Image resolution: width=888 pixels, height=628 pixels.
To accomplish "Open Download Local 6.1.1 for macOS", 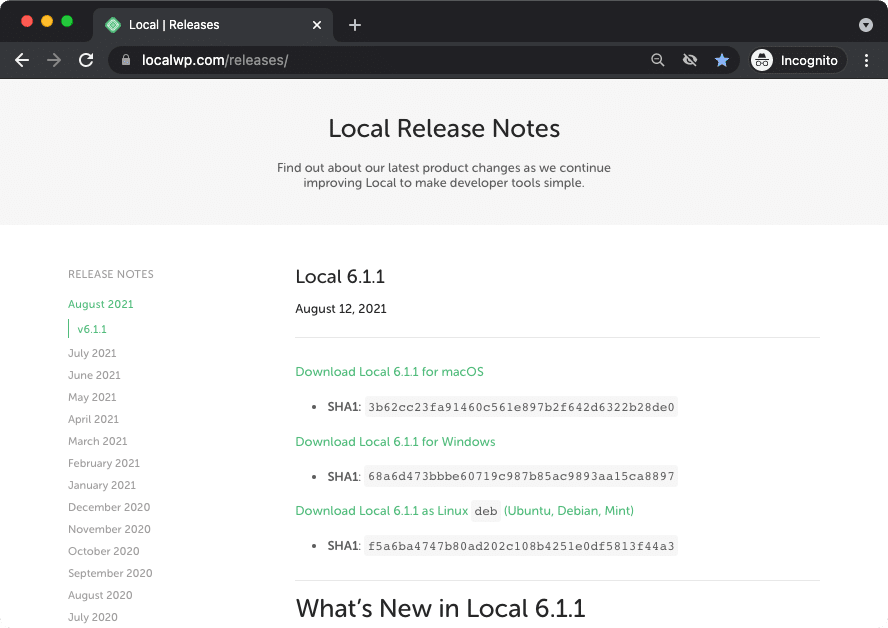I will tap(390, 372).
